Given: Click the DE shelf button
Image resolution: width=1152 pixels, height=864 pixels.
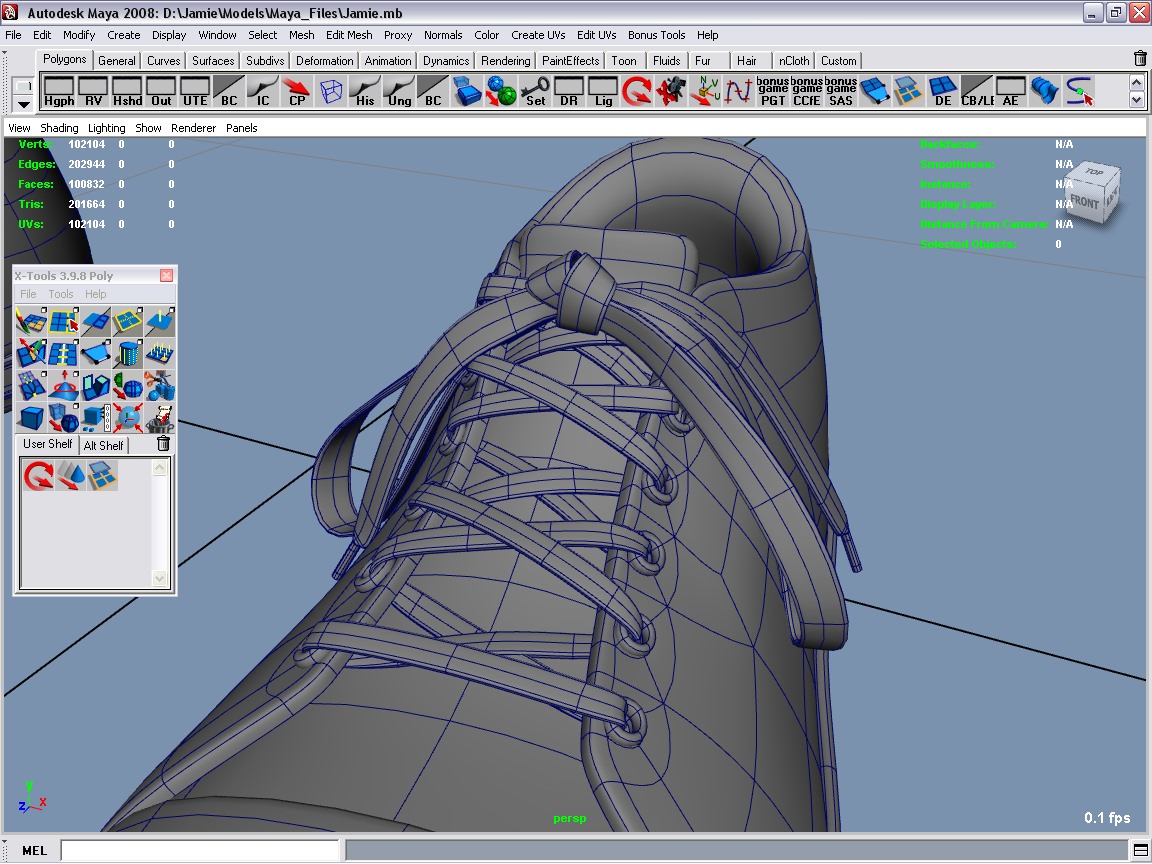Looking at the screenshot, I should click(943, 92).
